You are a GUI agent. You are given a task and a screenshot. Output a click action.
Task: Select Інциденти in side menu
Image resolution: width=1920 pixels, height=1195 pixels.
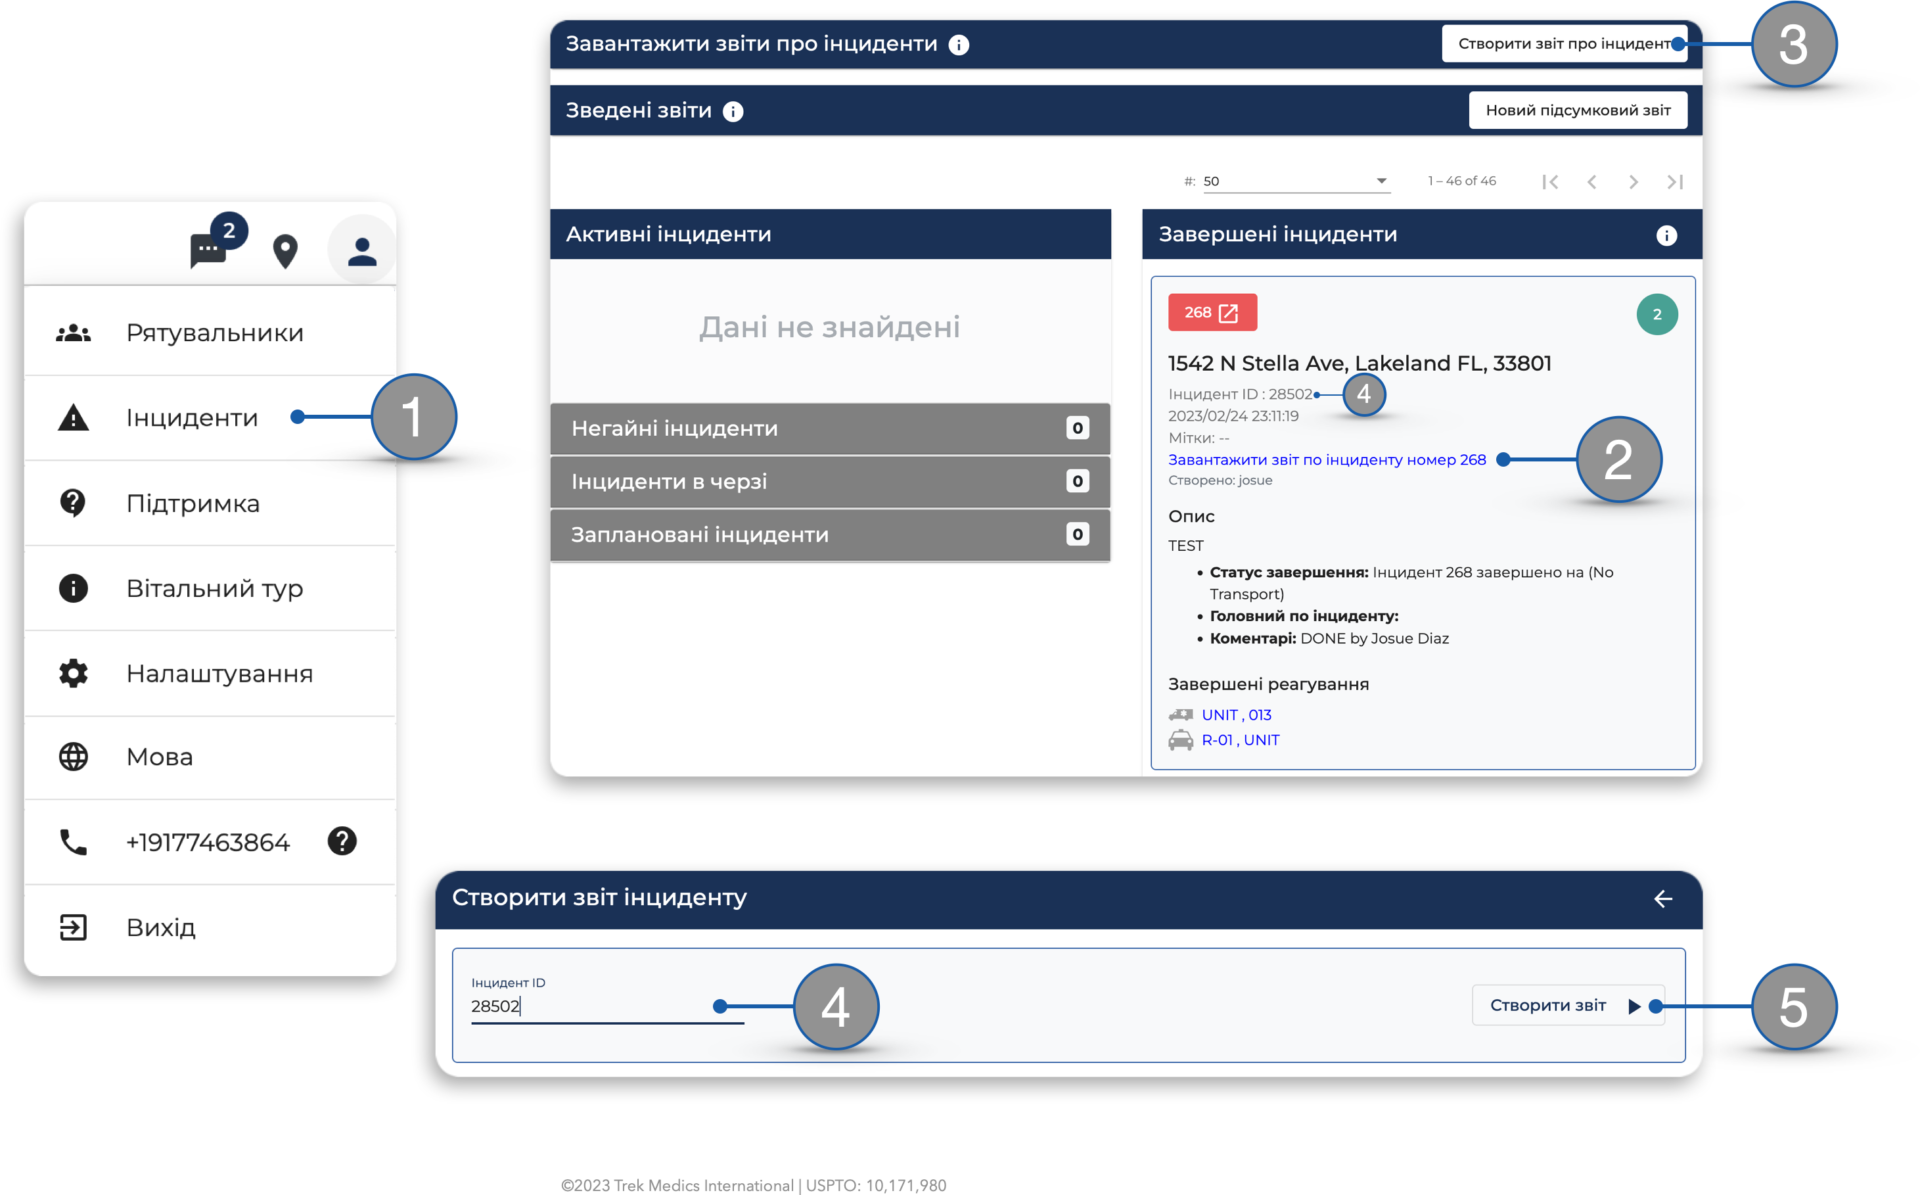192,418
